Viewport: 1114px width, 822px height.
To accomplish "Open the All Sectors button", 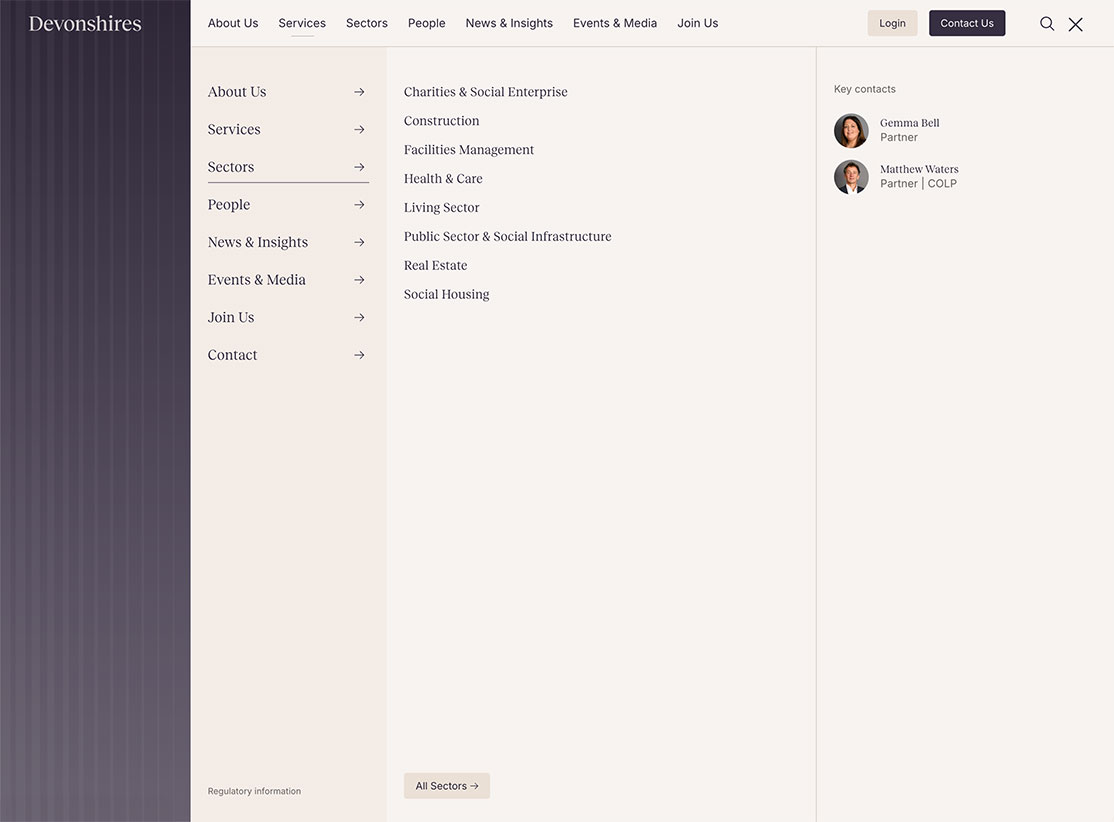I will point(446,786).
